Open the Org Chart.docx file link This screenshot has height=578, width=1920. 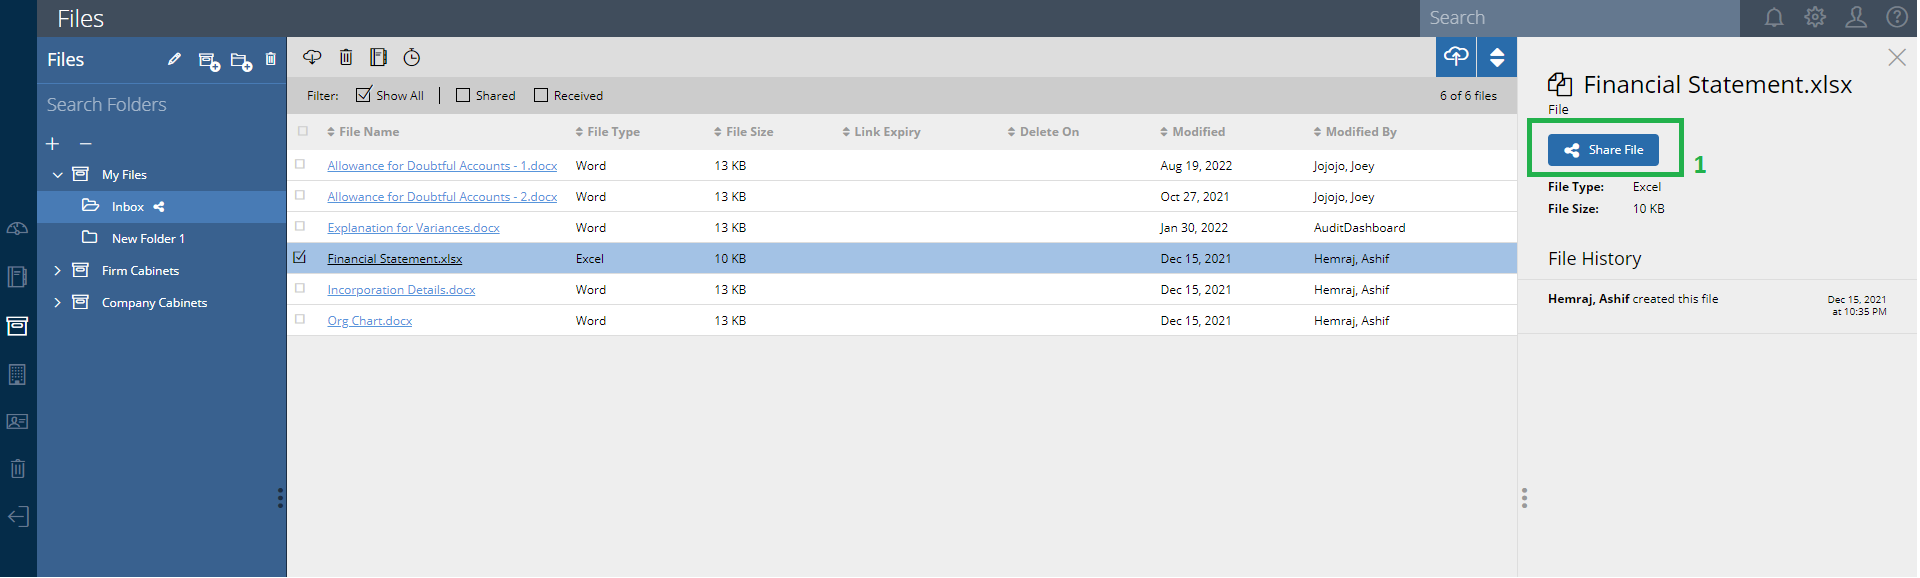point(369,321)
